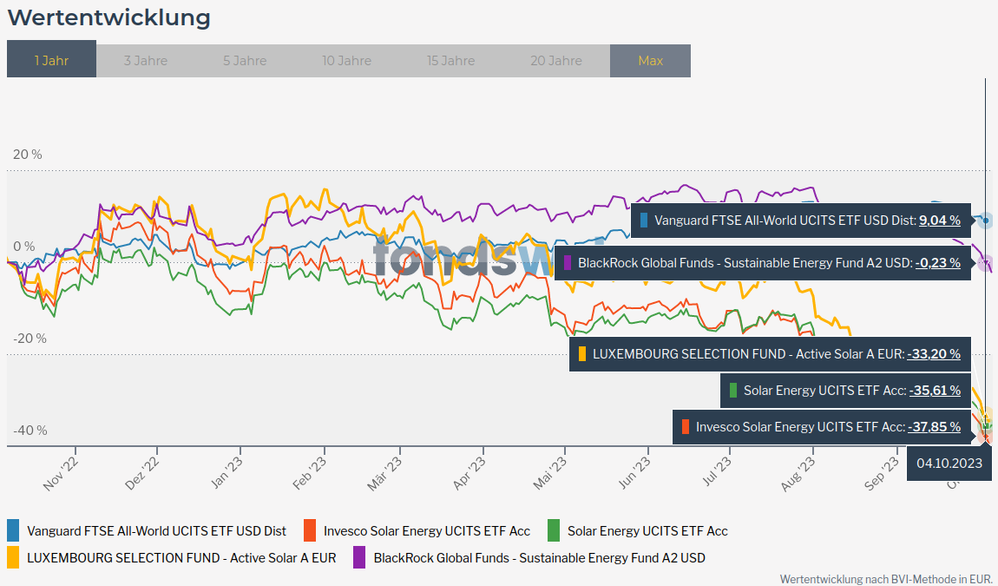This screenshot has height=586, width=998.
Task: Open the 15 Jahre time range
Action: point(450,60)
